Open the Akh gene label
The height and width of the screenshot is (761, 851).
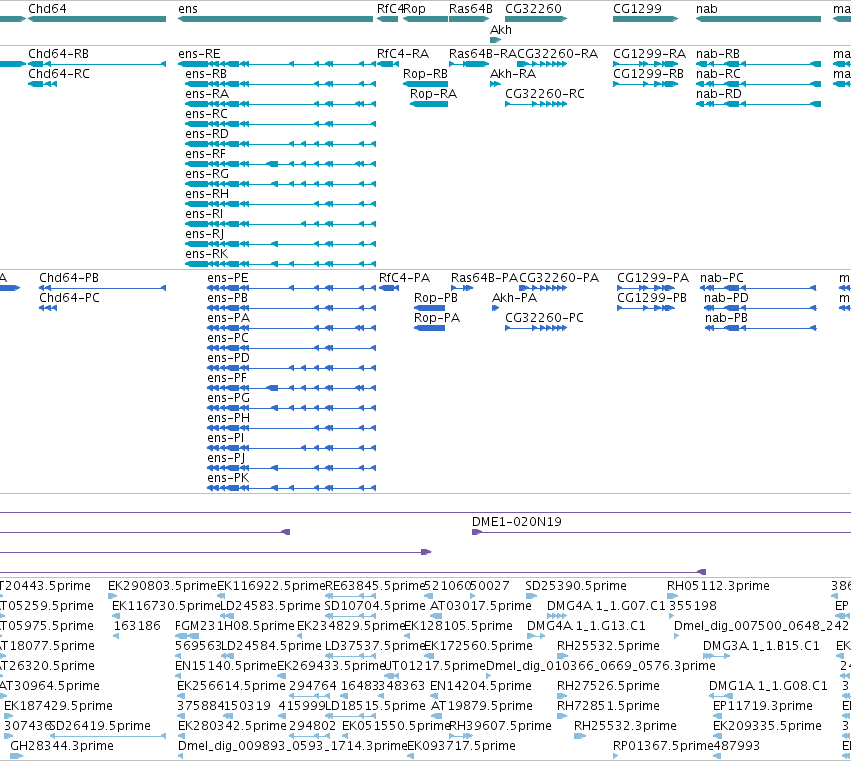500,30
